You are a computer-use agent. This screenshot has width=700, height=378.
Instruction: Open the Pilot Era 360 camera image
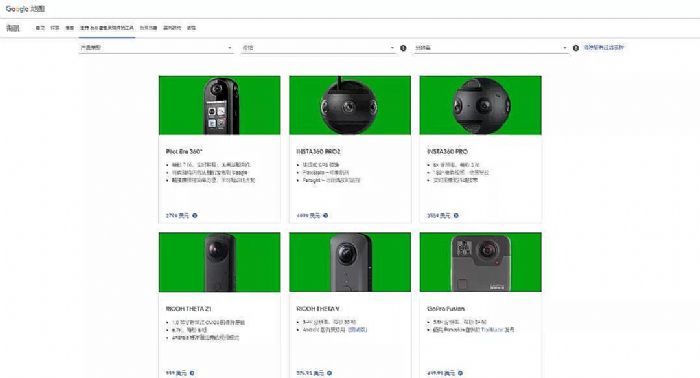tap(220, 105)
